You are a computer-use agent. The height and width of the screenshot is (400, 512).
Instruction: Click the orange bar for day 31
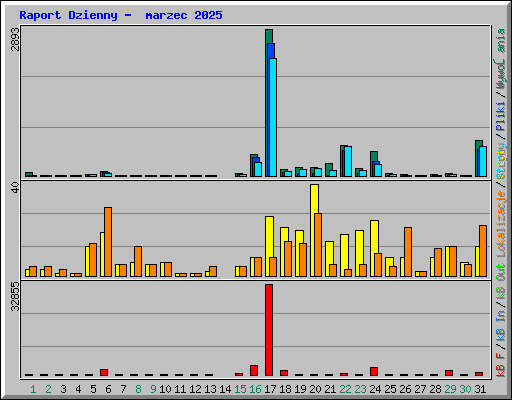[483, 251]
